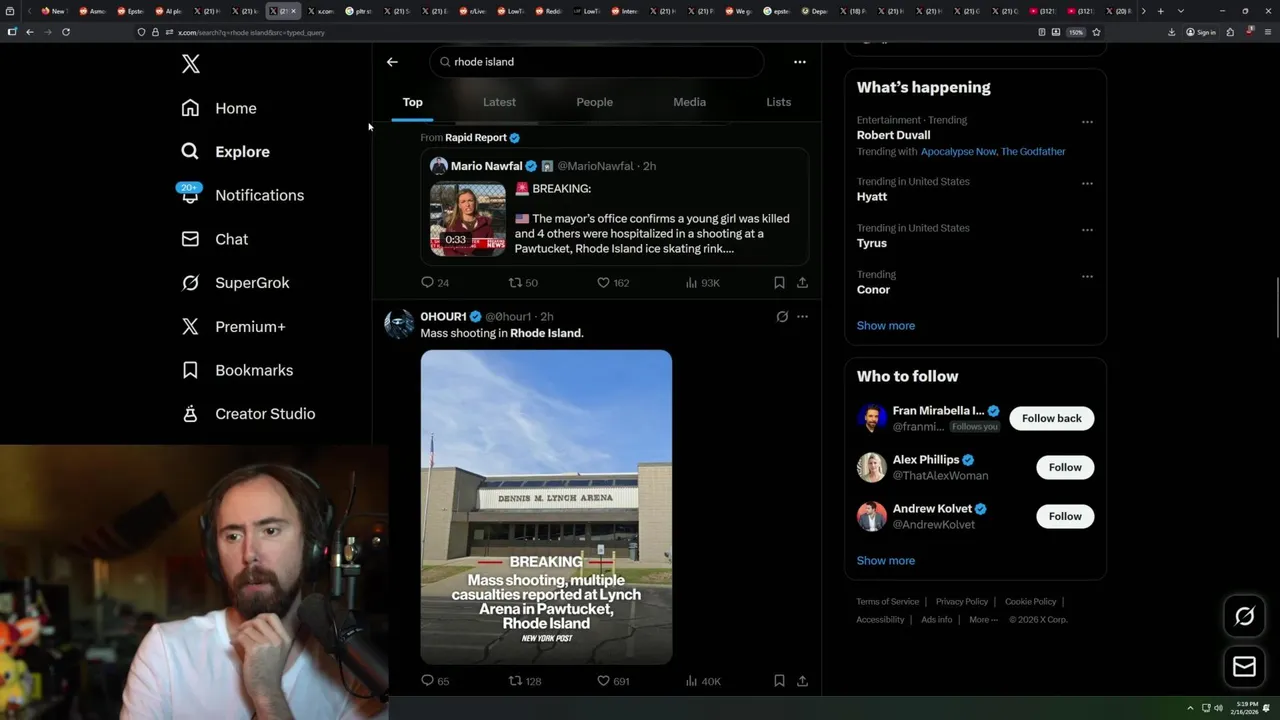Switch to the Lists tab
The width and height of the screenshot is (1280, 720).
click(778, 102)
